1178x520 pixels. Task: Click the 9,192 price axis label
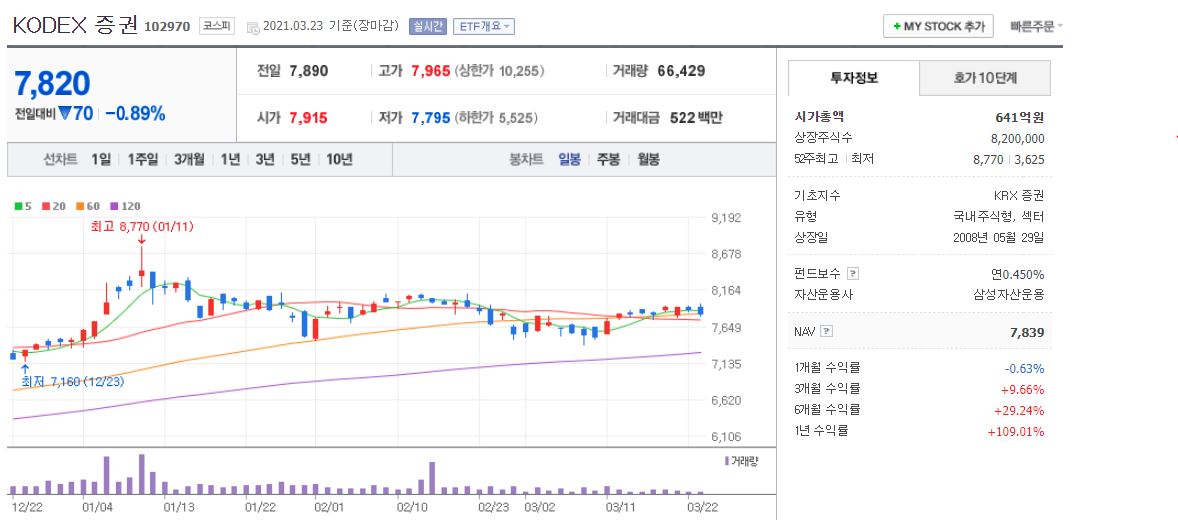pyautogui.click(x=726, y=218)
